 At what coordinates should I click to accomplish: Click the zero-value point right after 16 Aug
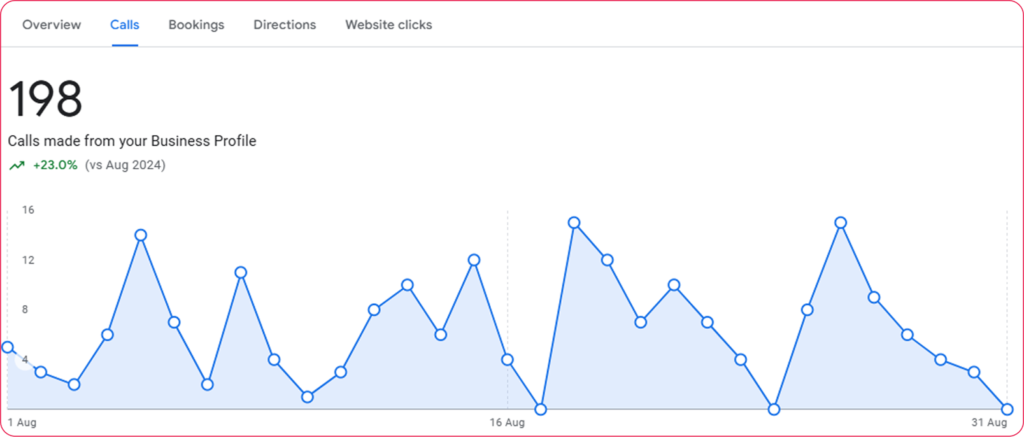tap(541, 409)
